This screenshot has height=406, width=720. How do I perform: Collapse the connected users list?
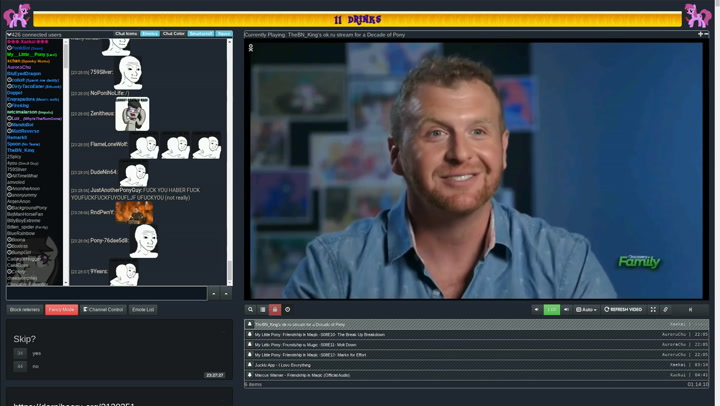point(9,34)
